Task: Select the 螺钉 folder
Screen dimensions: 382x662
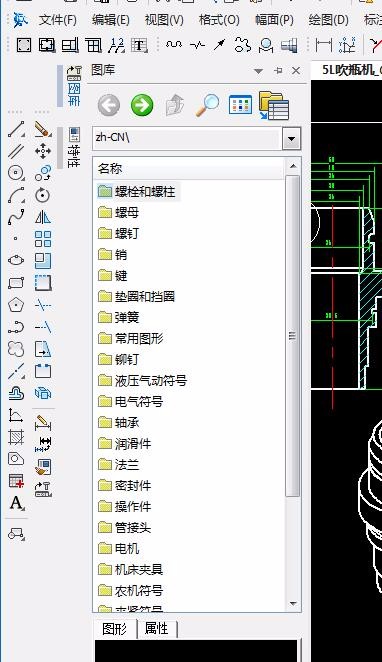Action: [119, 233]
